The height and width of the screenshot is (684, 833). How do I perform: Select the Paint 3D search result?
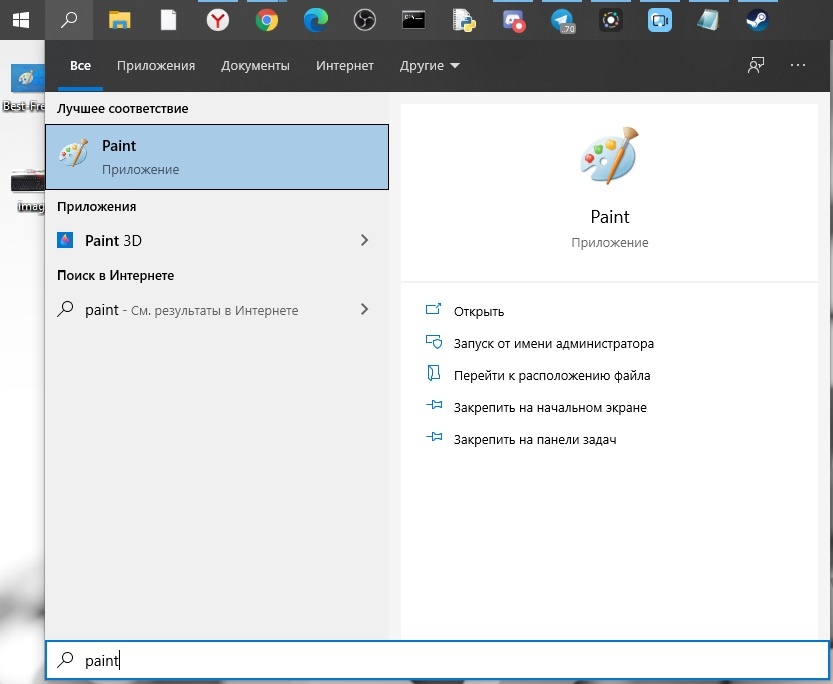(x=217, y=240)
